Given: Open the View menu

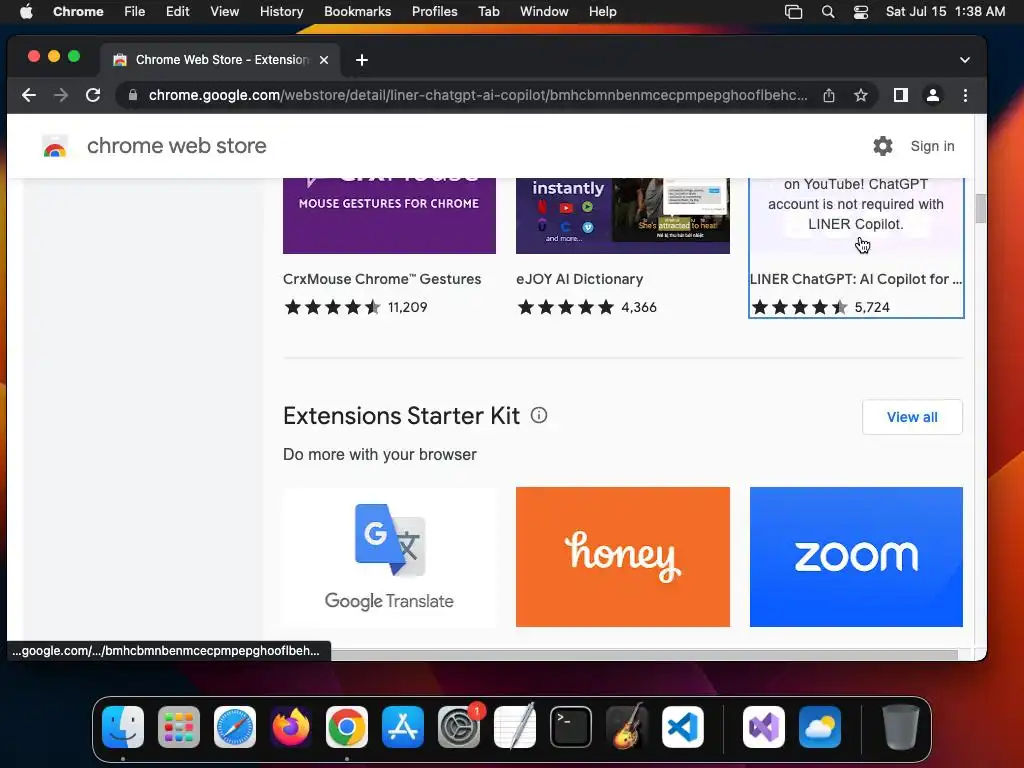Looking at the screenshot, I should pos(224,12).
